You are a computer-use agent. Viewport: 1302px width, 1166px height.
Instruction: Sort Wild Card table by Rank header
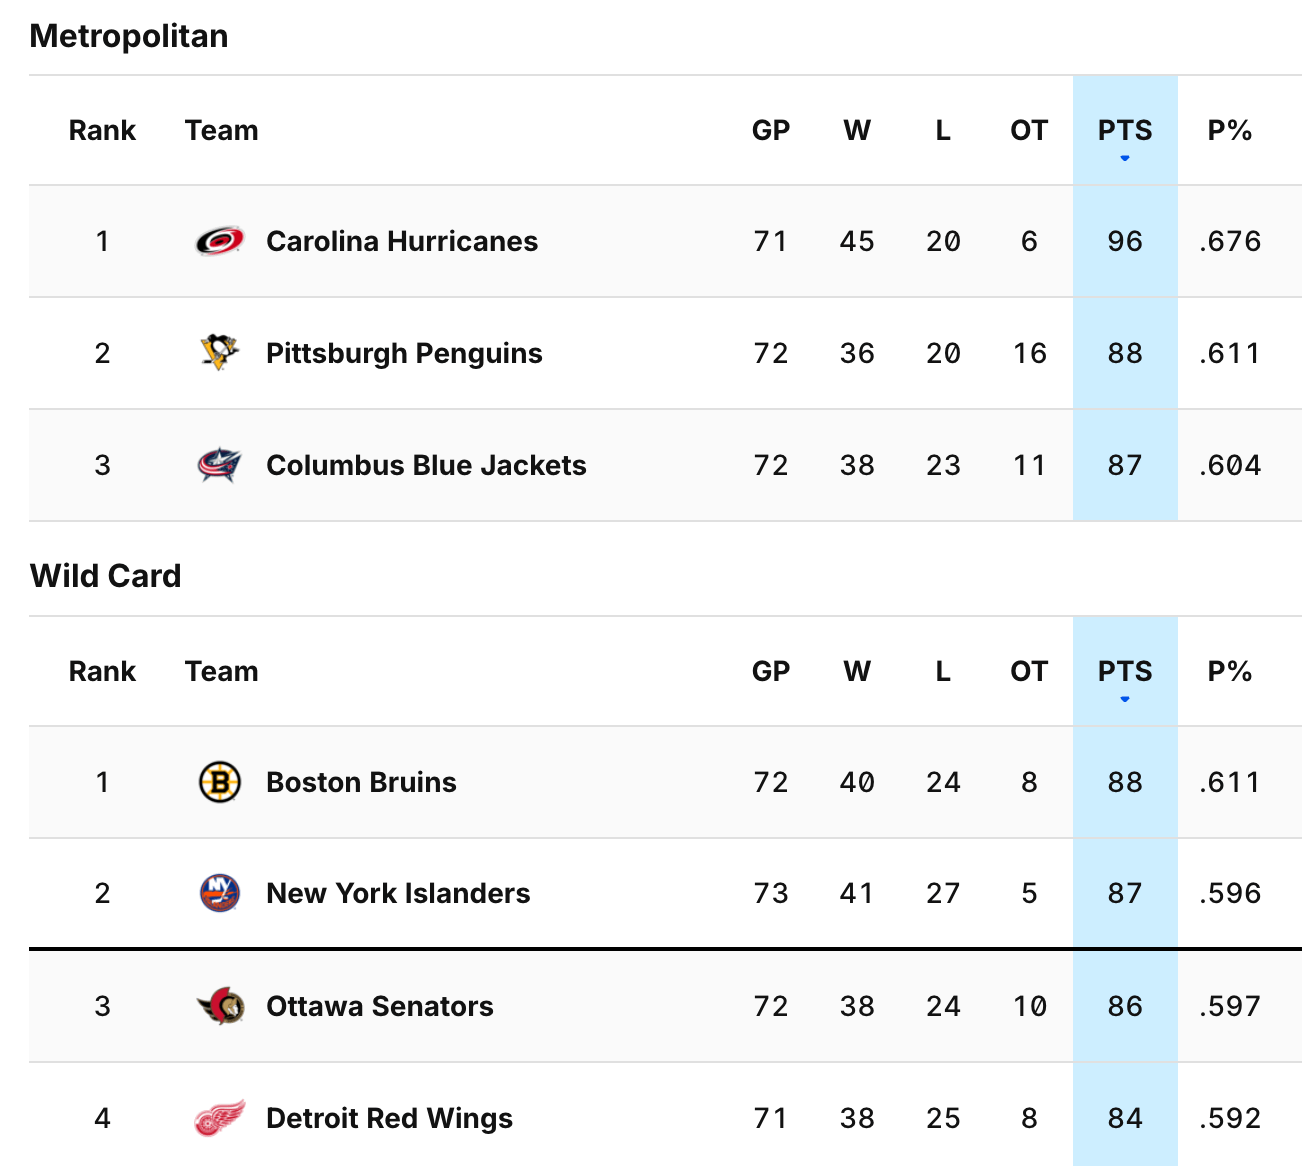[102, 672]
